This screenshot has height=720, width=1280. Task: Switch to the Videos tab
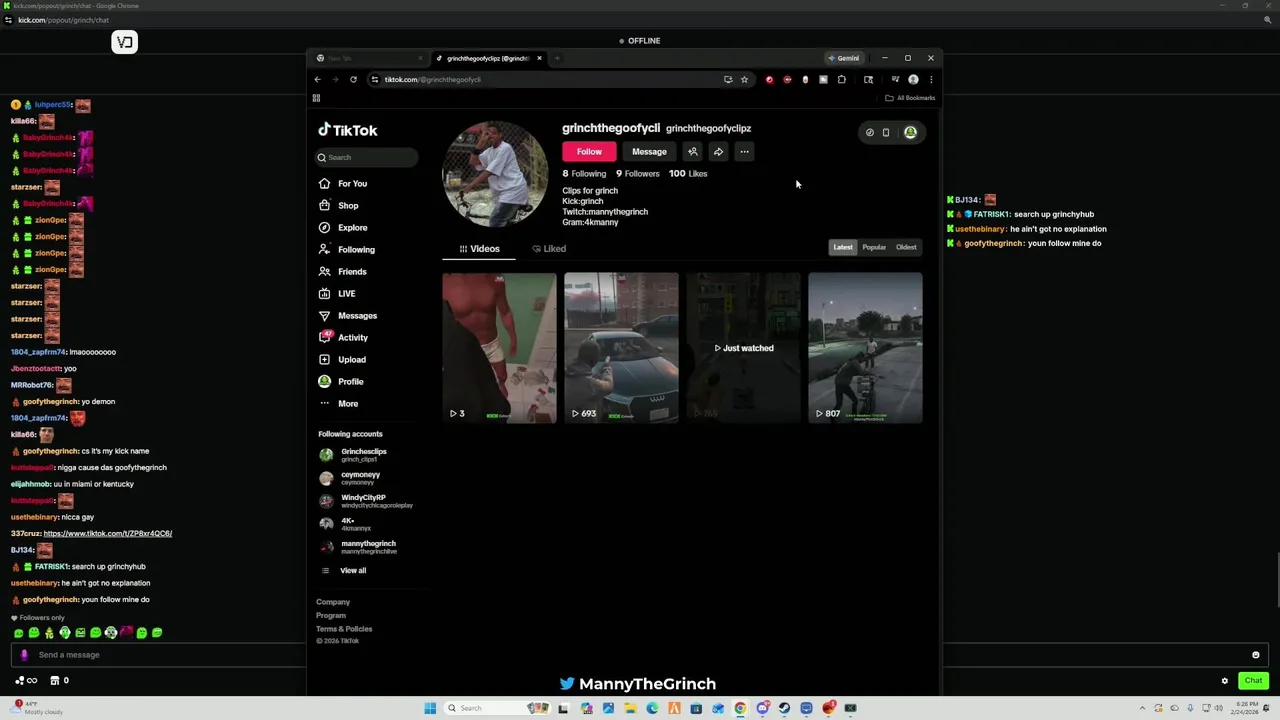(479, 249)
